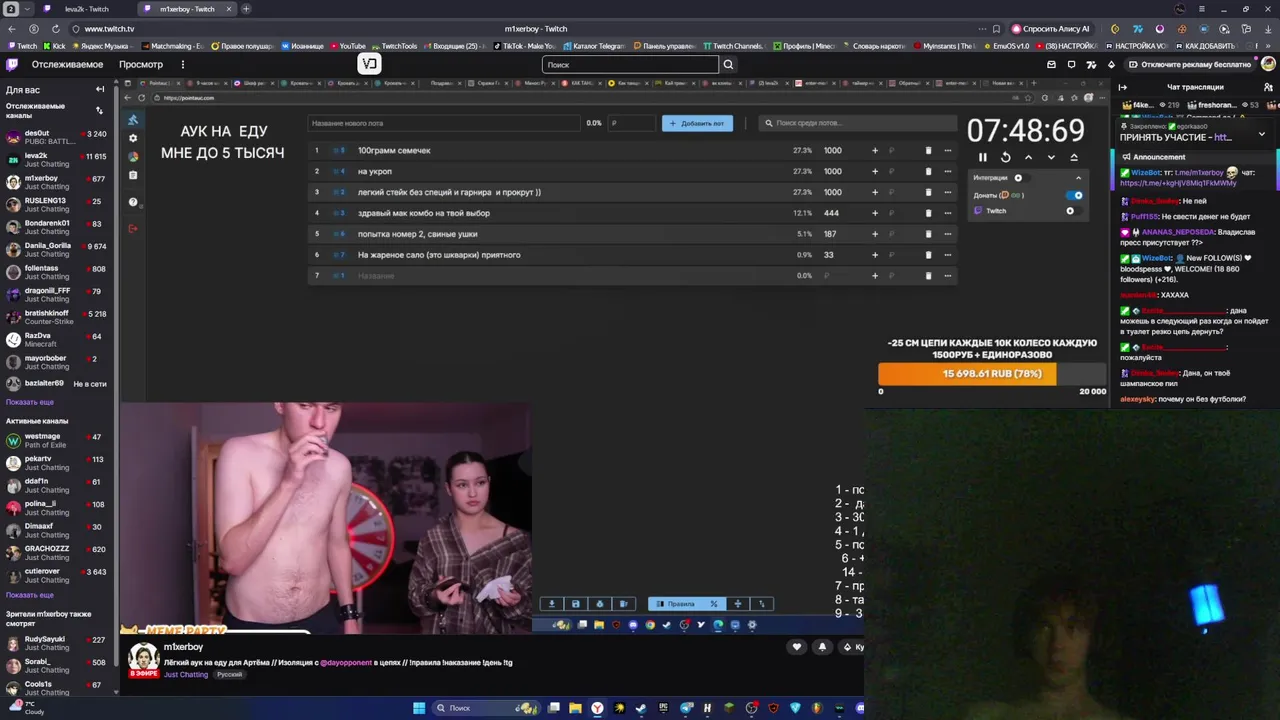The height and width of the screenshot is (720, 1280).
Task: Open Просмотр in Twitch navigation
Action: tap(141, 64)
